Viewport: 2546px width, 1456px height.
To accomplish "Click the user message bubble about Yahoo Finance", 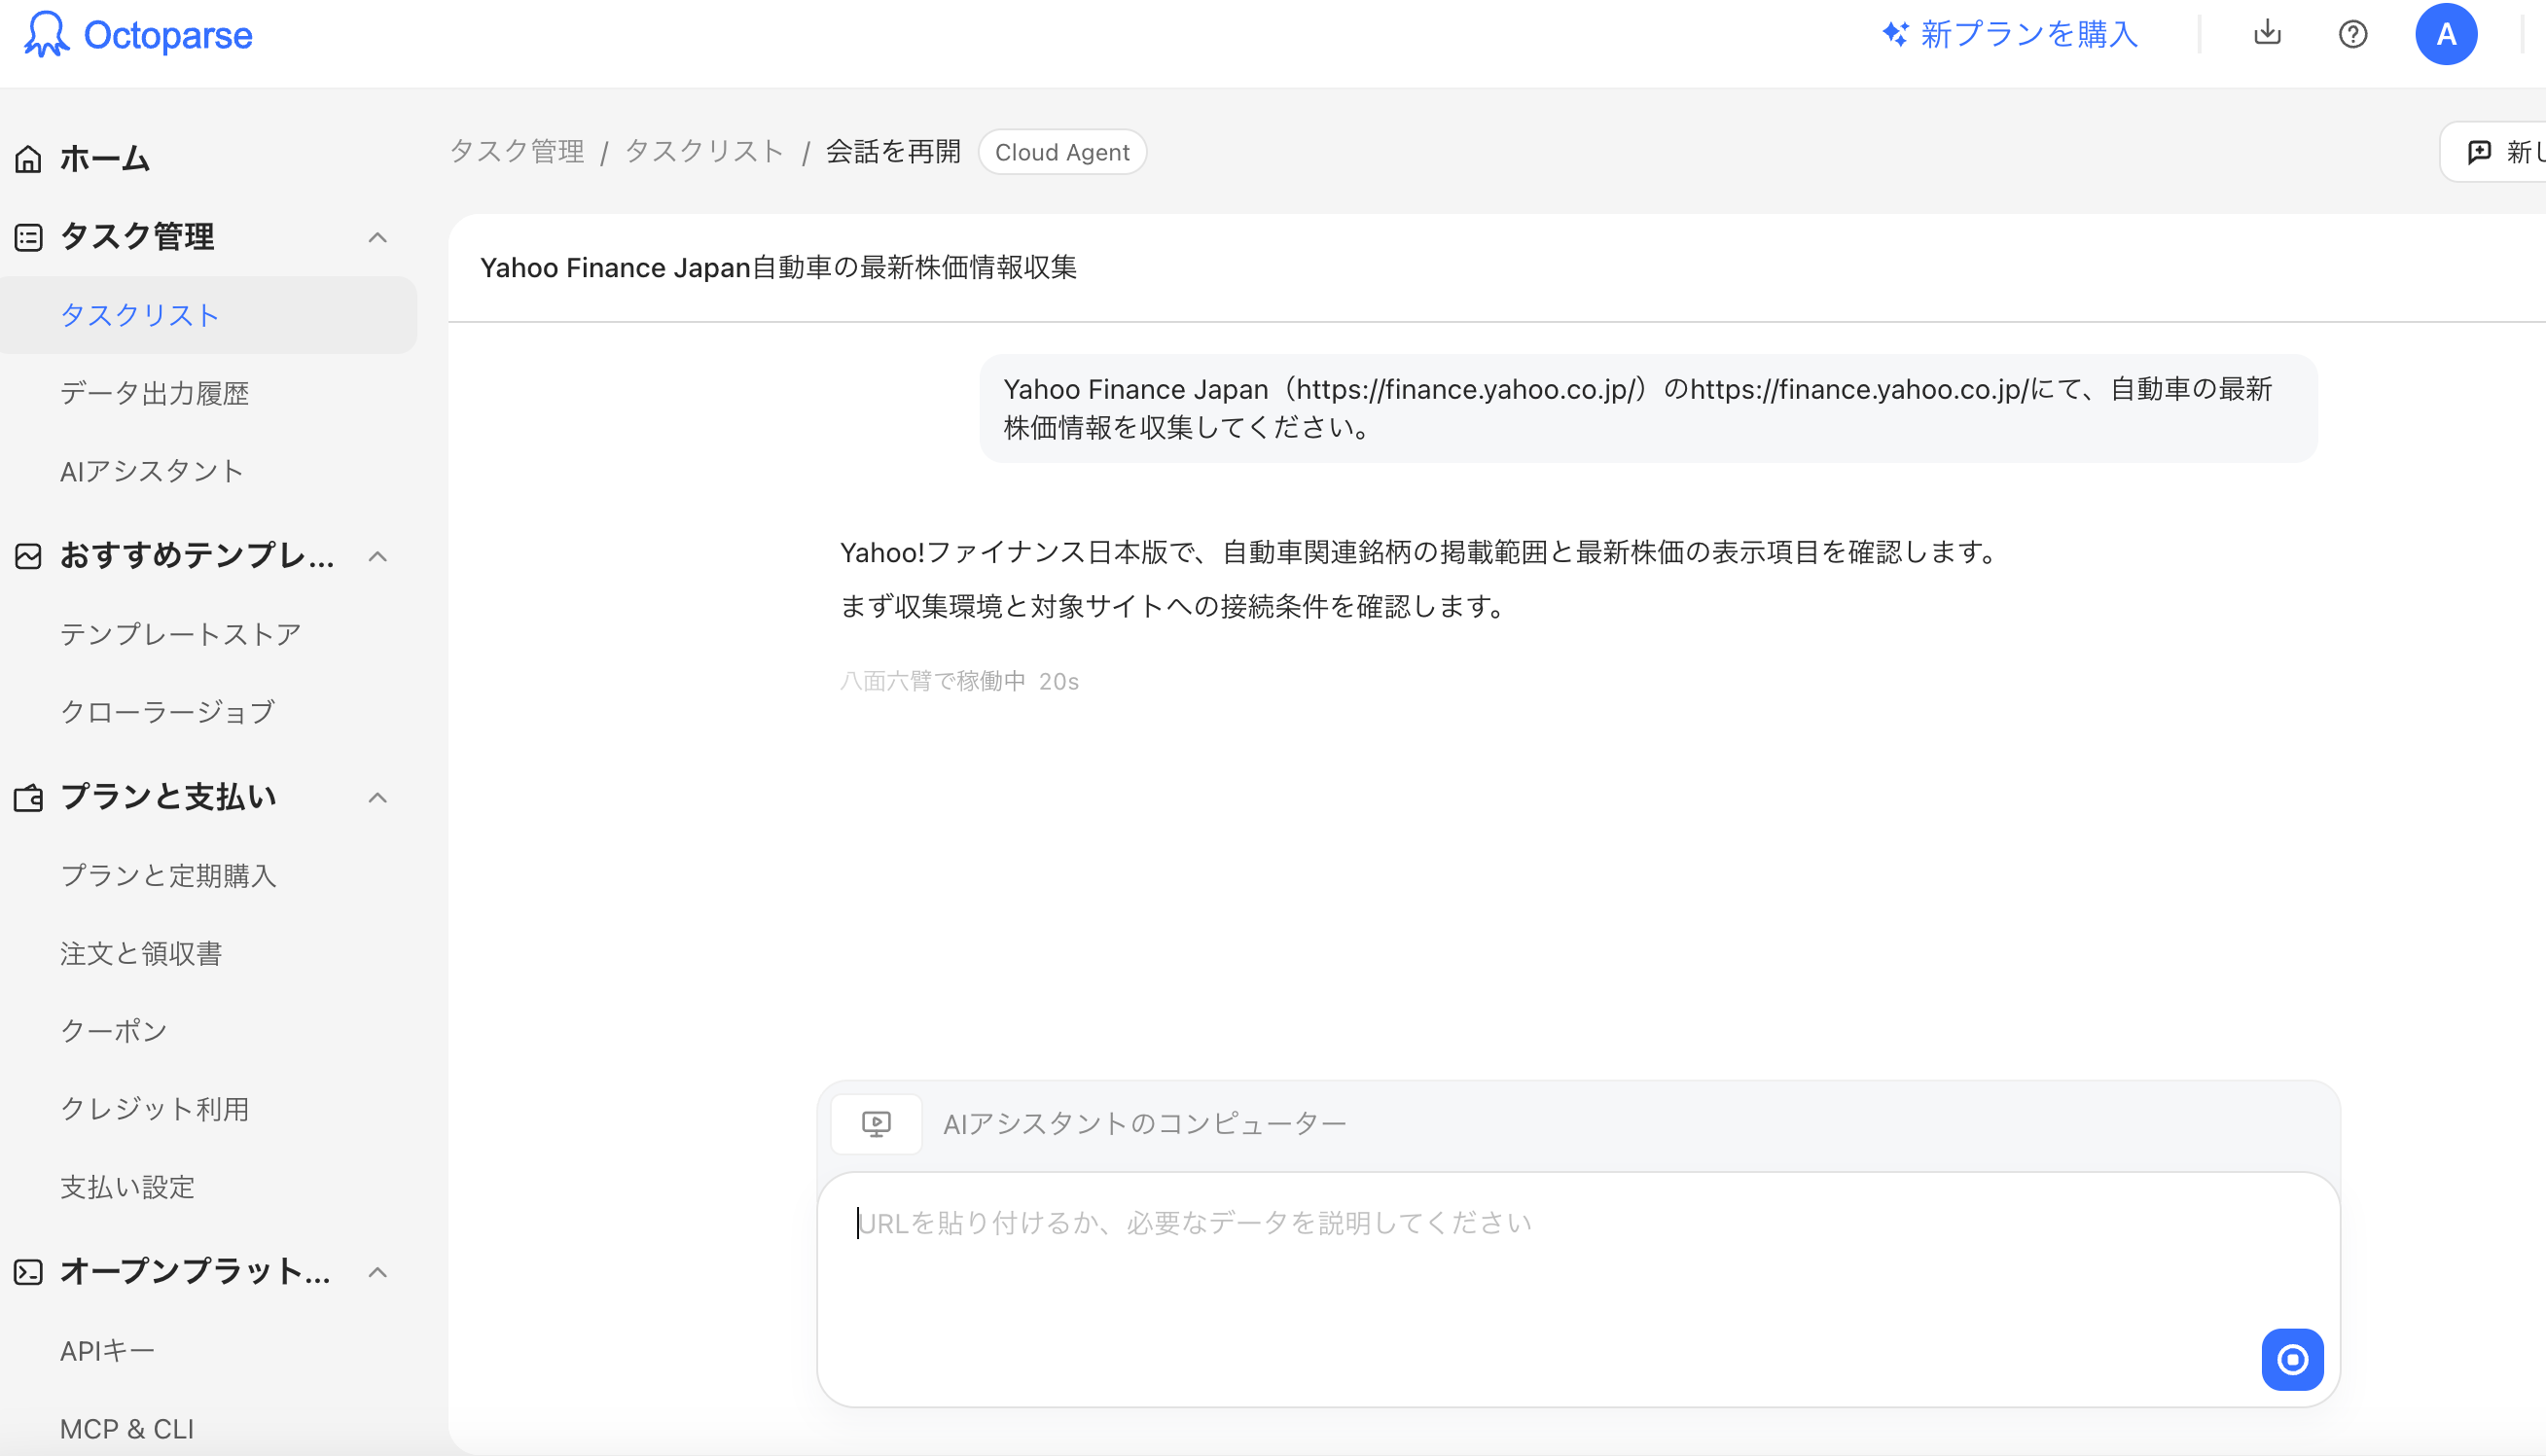I will 1648,408.
